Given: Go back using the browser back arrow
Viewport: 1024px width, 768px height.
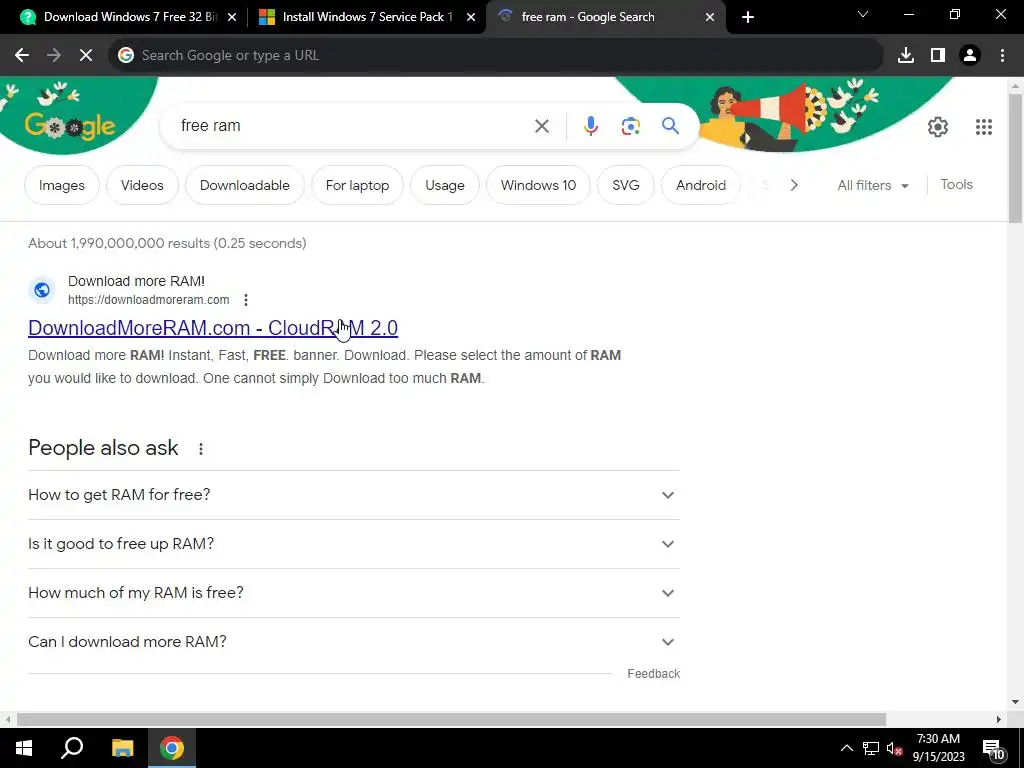Looking at the screenshot, I should click(22, 56).
